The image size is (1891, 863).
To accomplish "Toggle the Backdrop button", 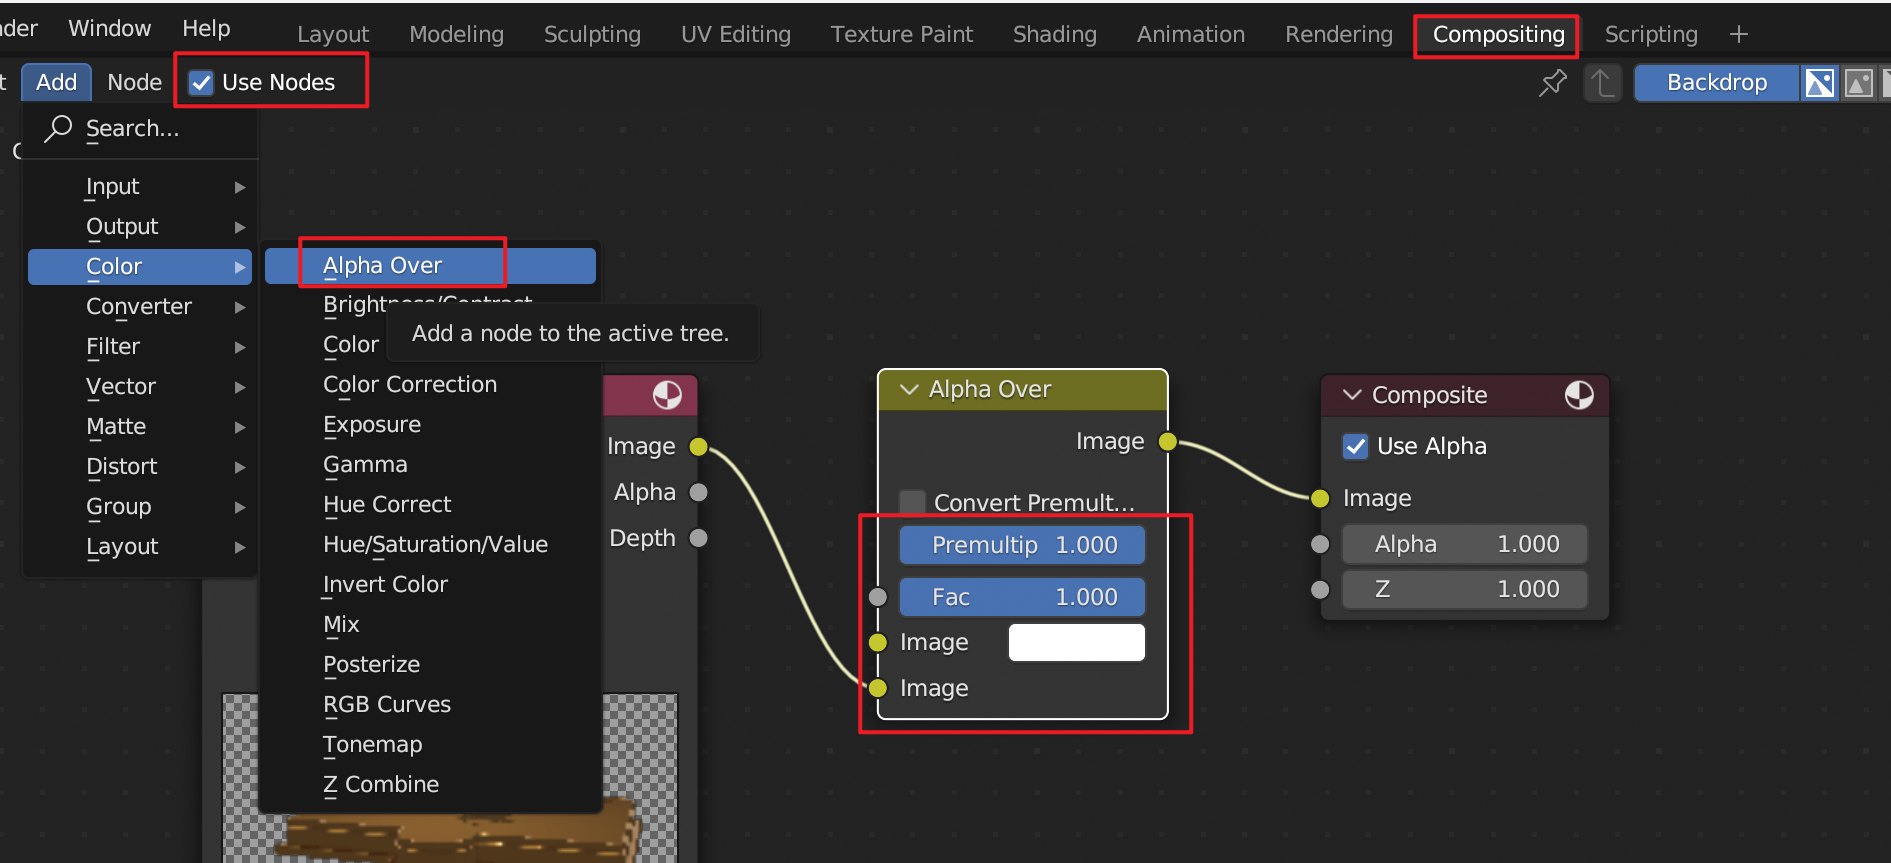I will [x=1717, y=83].
